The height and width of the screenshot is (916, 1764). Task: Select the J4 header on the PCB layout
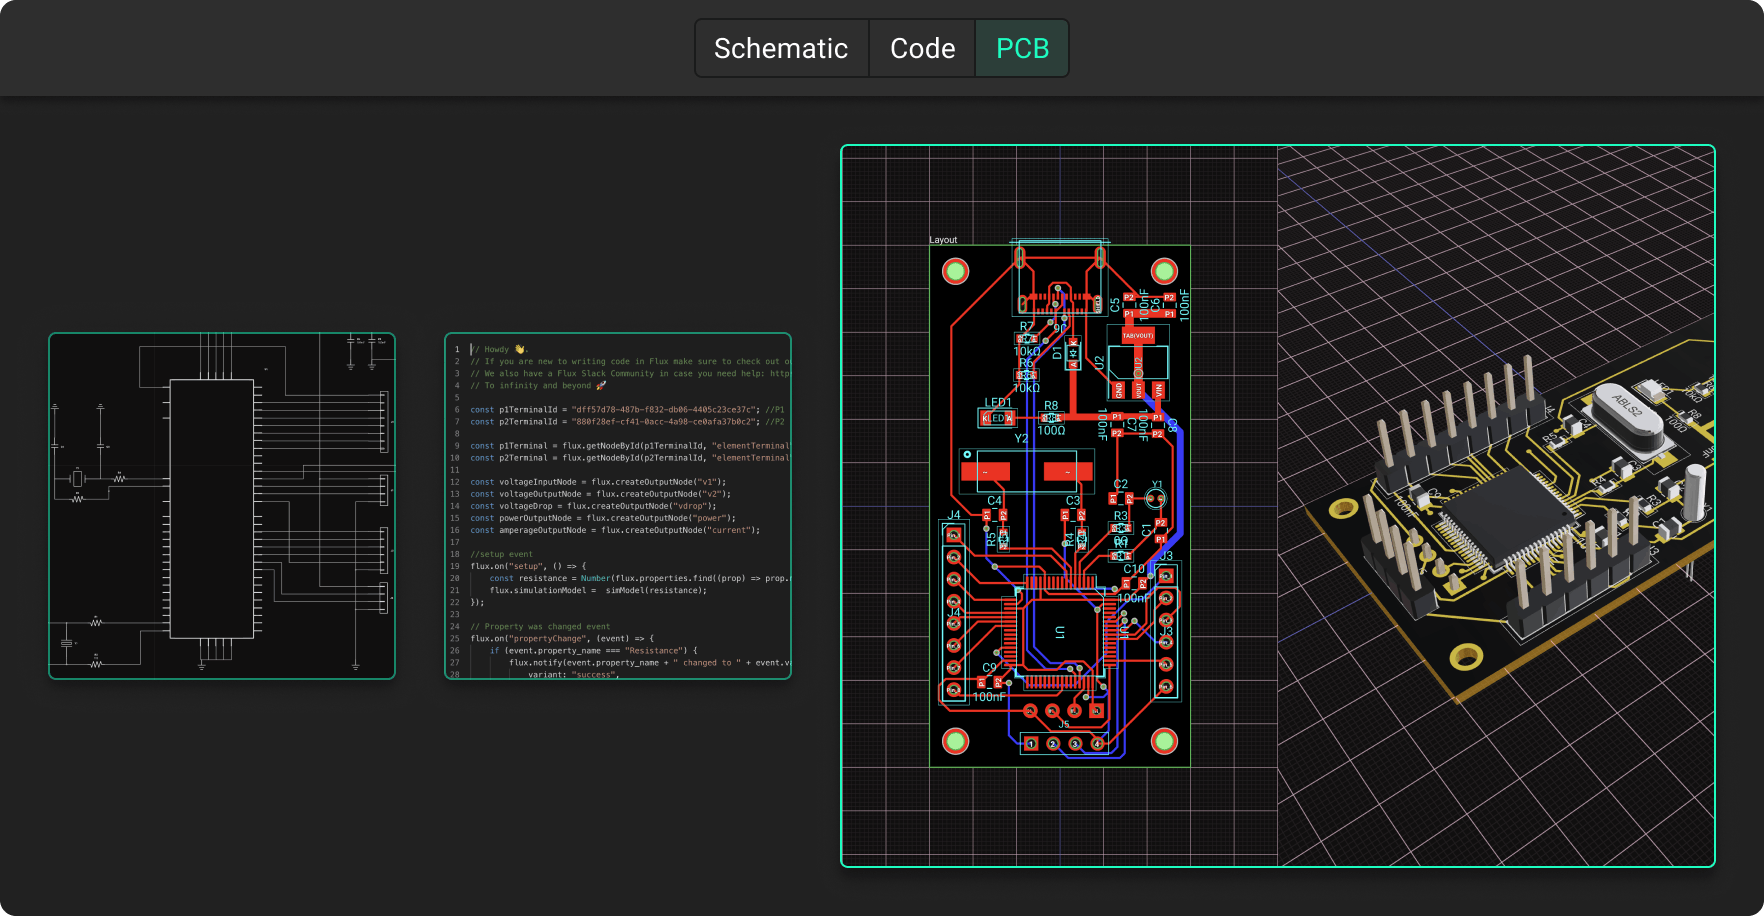pos(954,612)
